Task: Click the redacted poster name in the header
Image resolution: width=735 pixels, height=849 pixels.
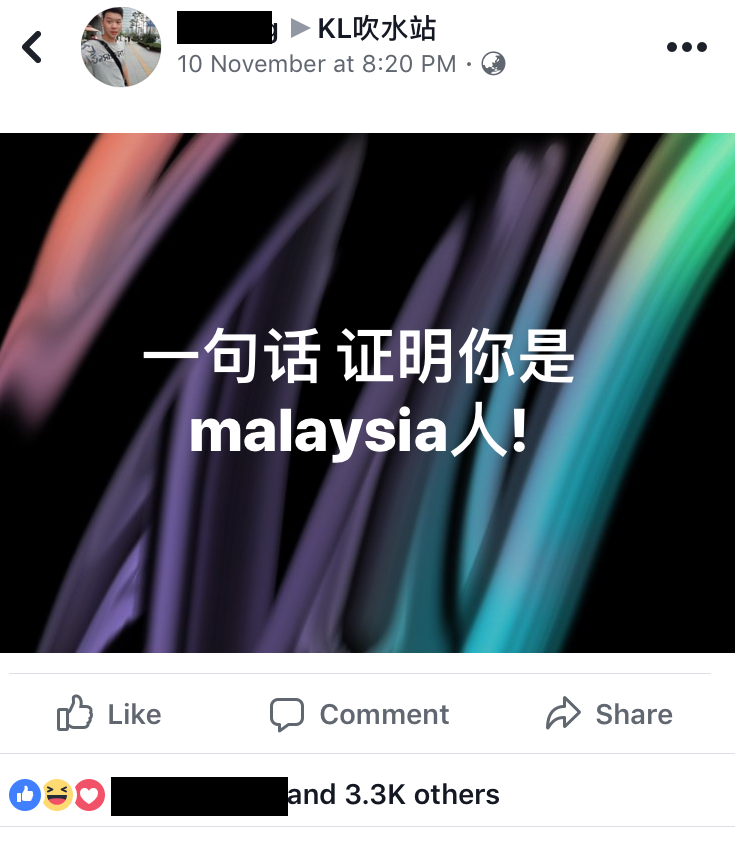Action: [226, 28]
